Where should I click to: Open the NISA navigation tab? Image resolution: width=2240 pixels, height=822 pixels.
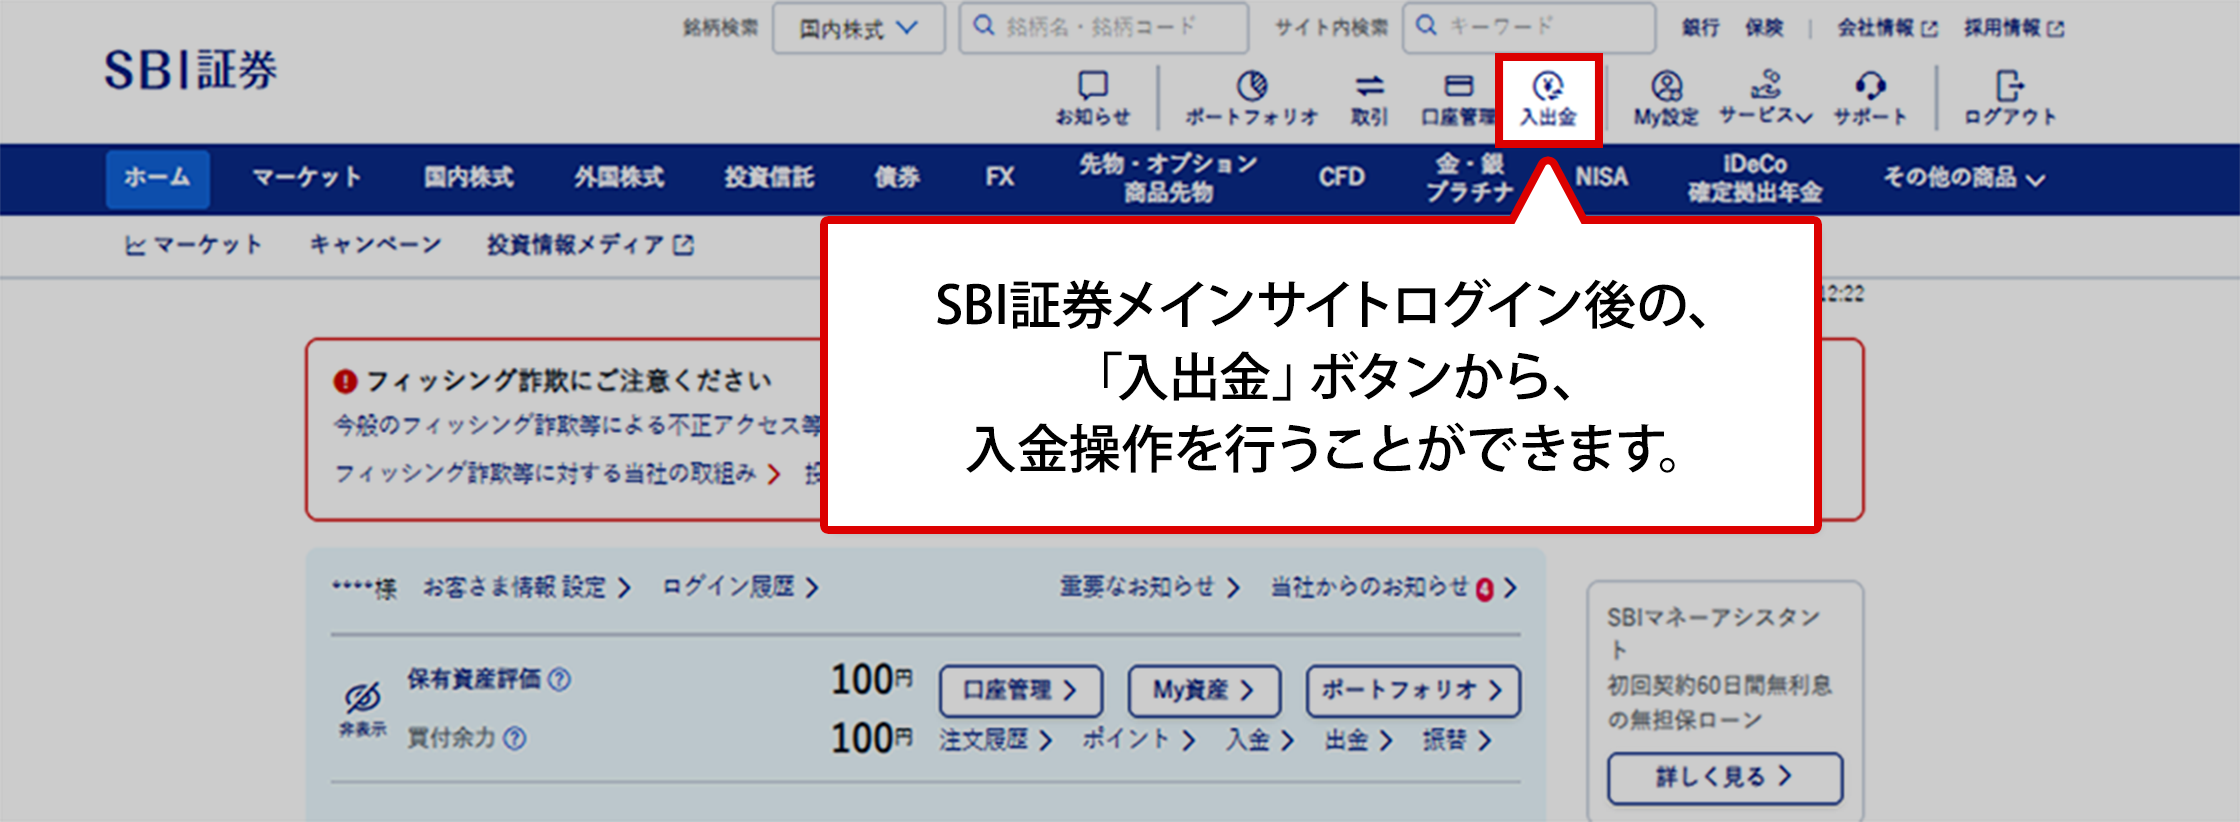click(1601, 178)
